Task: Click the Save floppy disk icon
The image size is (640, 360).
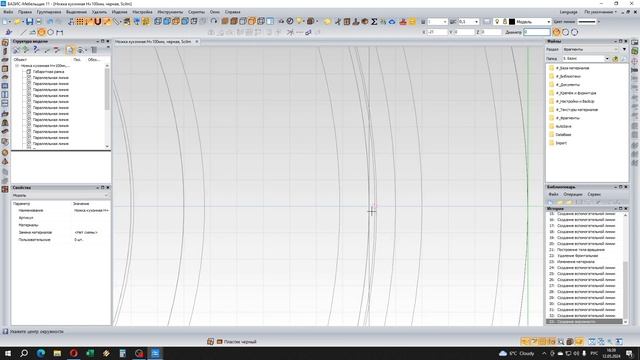Action: tap(29, 22)
